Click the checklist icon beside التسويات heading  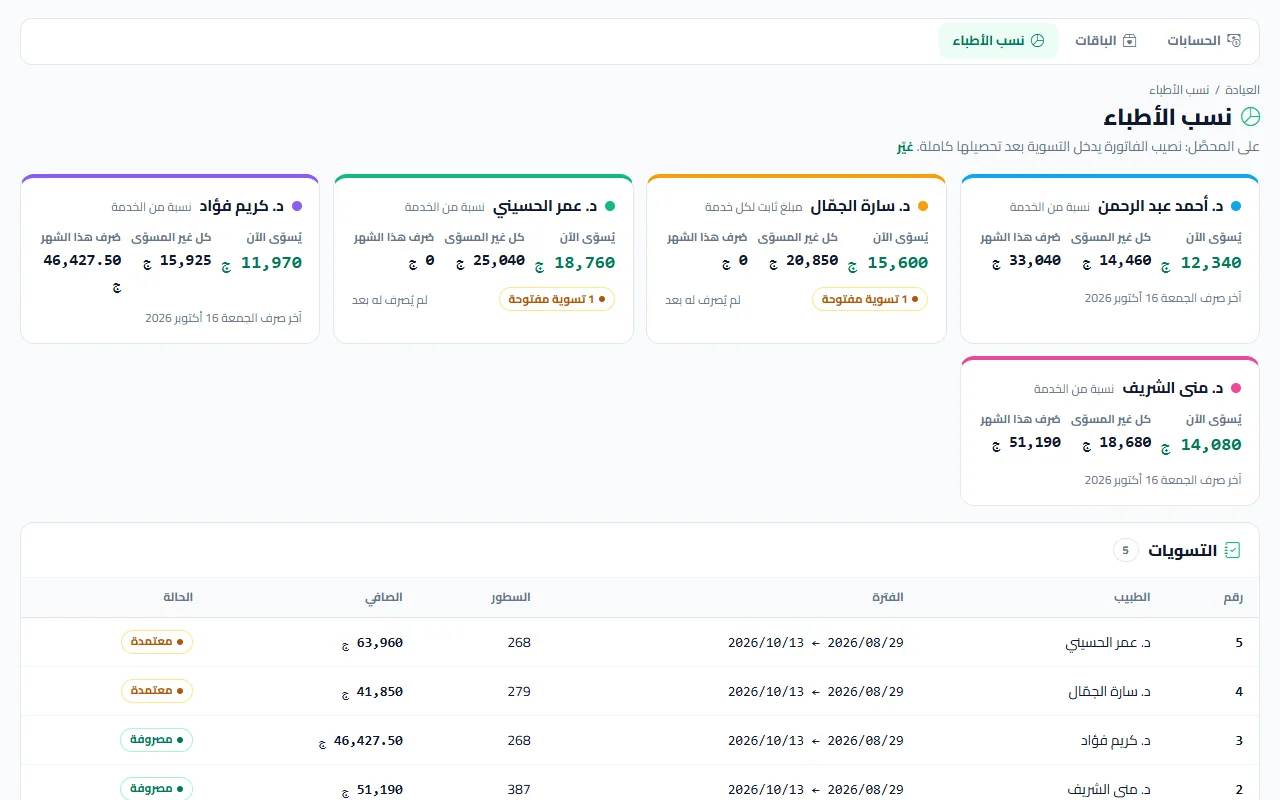pyautogui.click(x=1233, y=550)
